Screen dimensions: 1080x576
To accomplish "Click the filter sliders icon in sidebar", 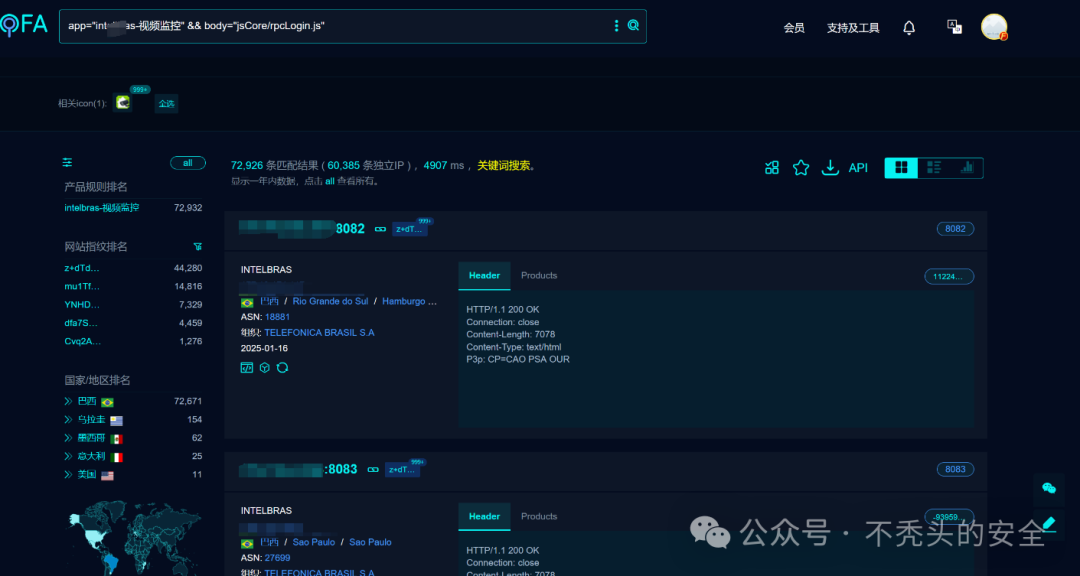I will click(x=68, y=163).
